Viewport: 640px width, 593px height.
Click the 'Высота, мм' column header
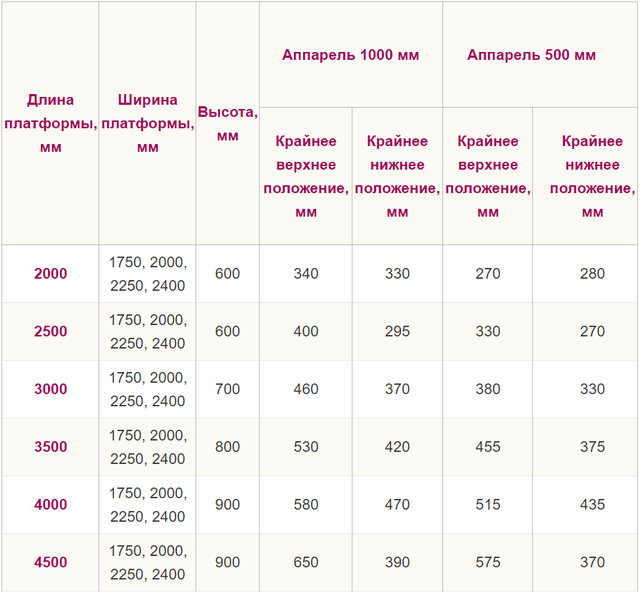(227, 123)
